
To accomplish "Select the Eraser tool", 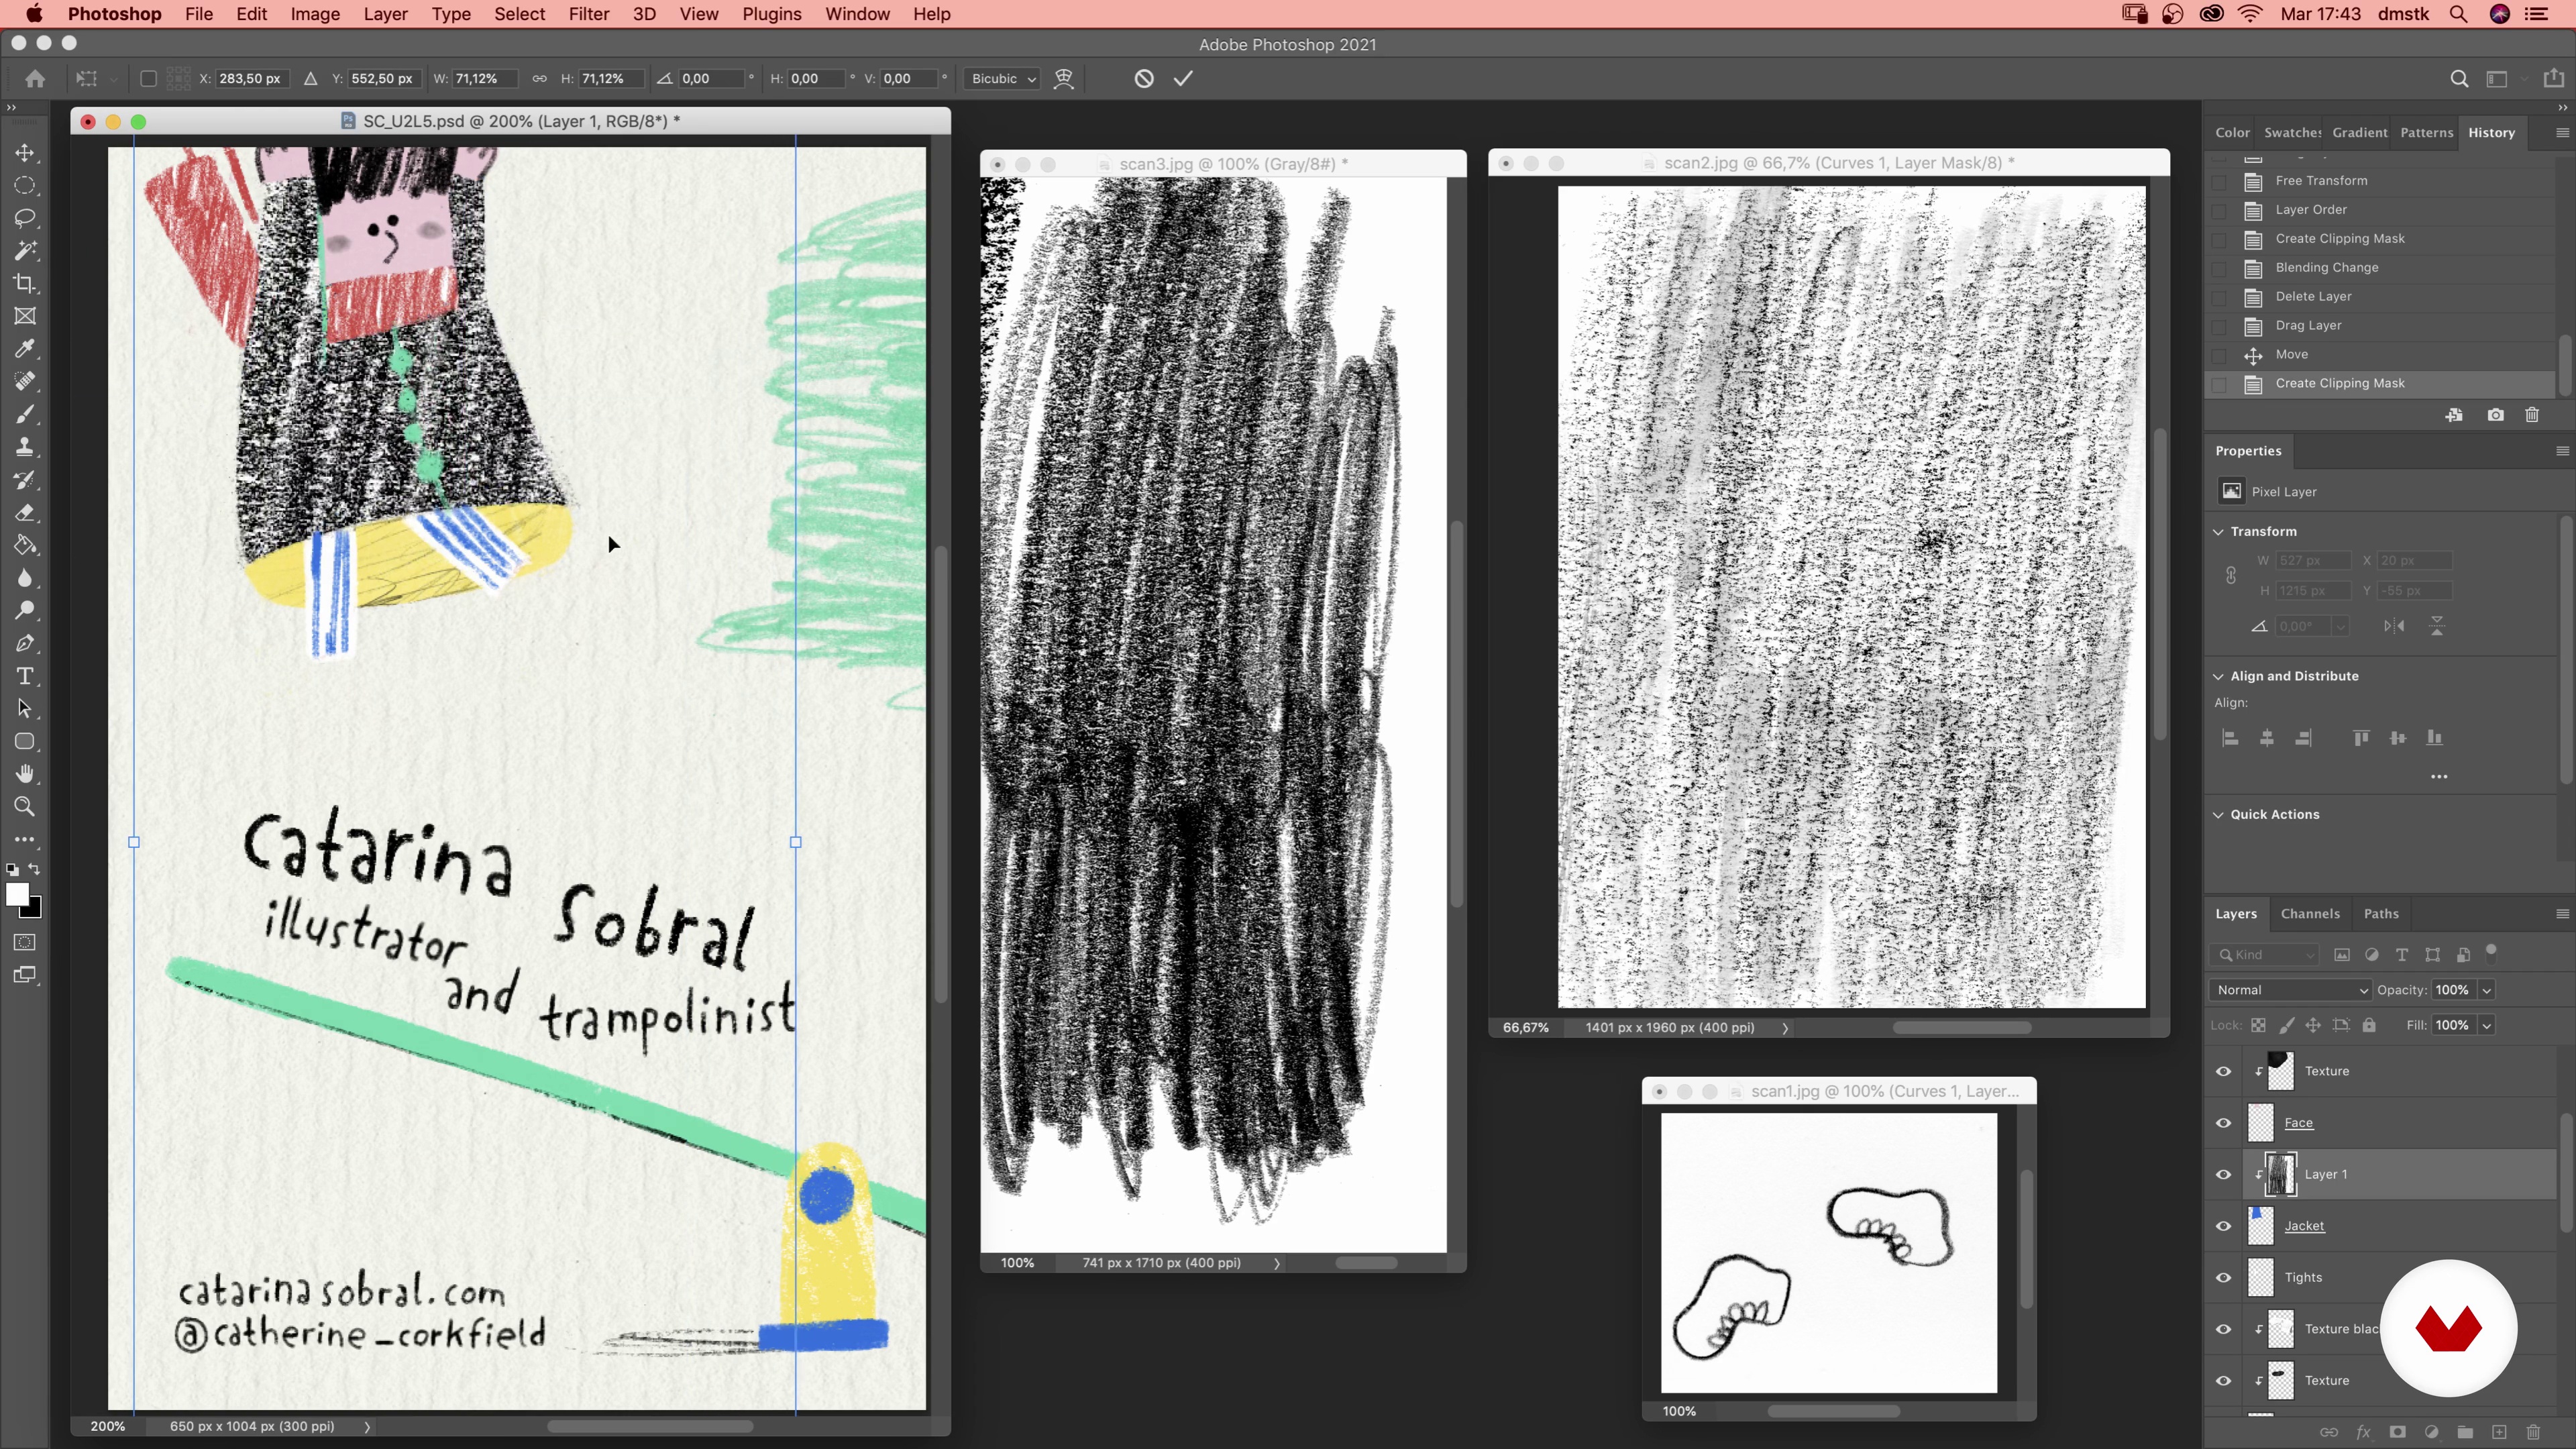I will (x=25, y=513).
